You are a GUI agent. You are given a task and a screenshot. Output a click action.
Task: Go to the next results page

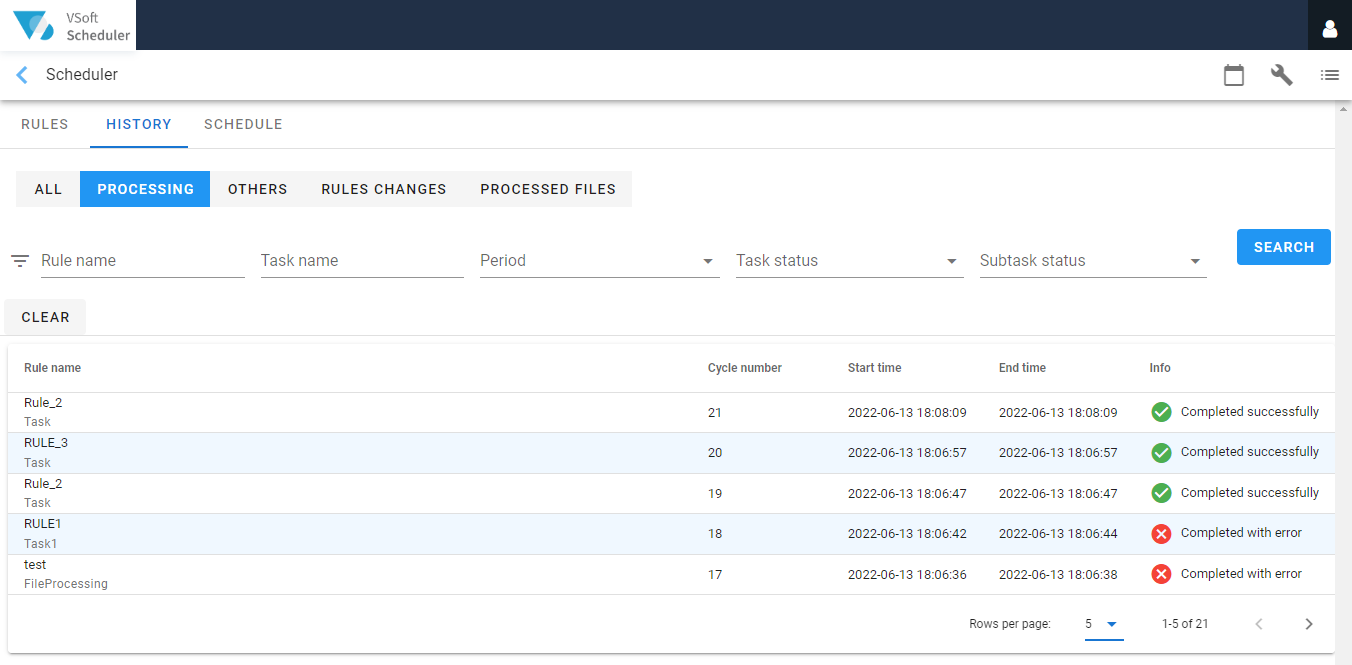pos(1309,624)
